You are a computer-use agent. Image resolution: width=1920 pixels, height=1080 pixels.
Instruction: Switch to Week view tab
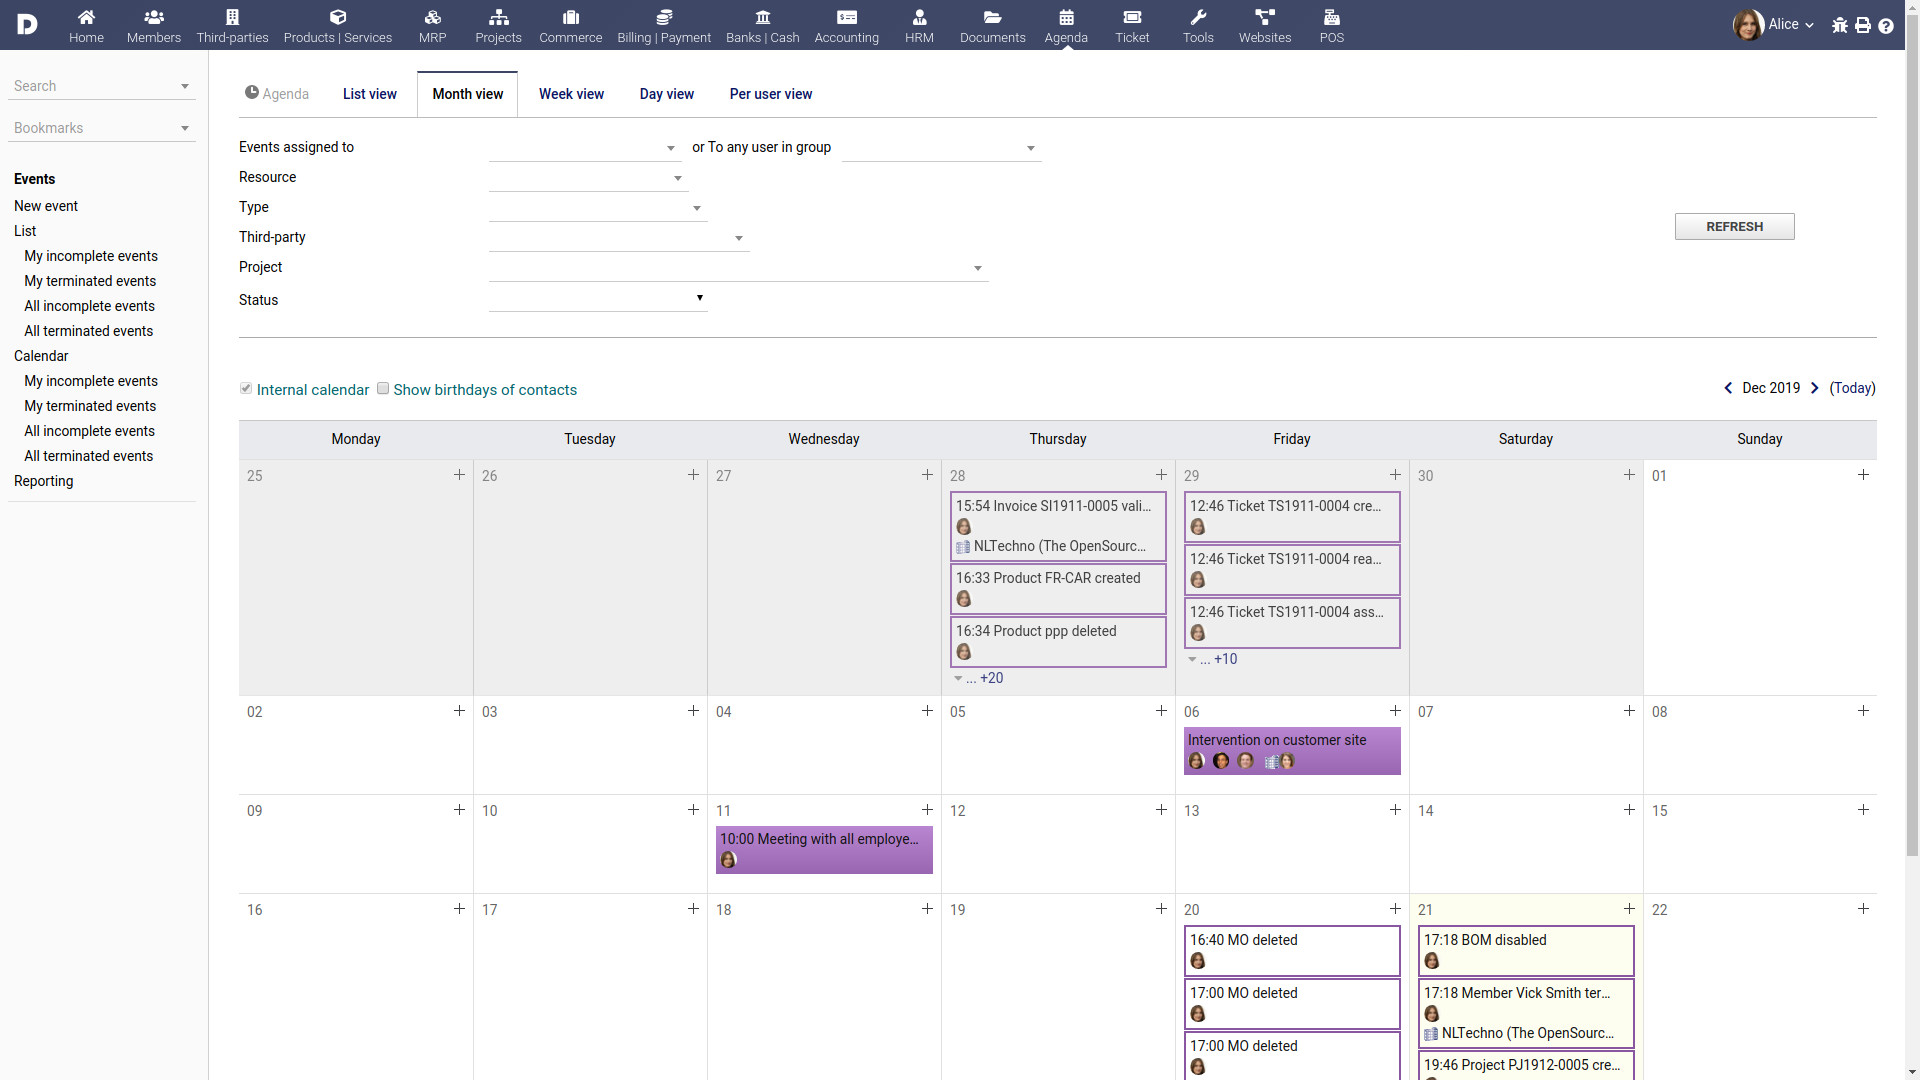(x=571, y=94)
